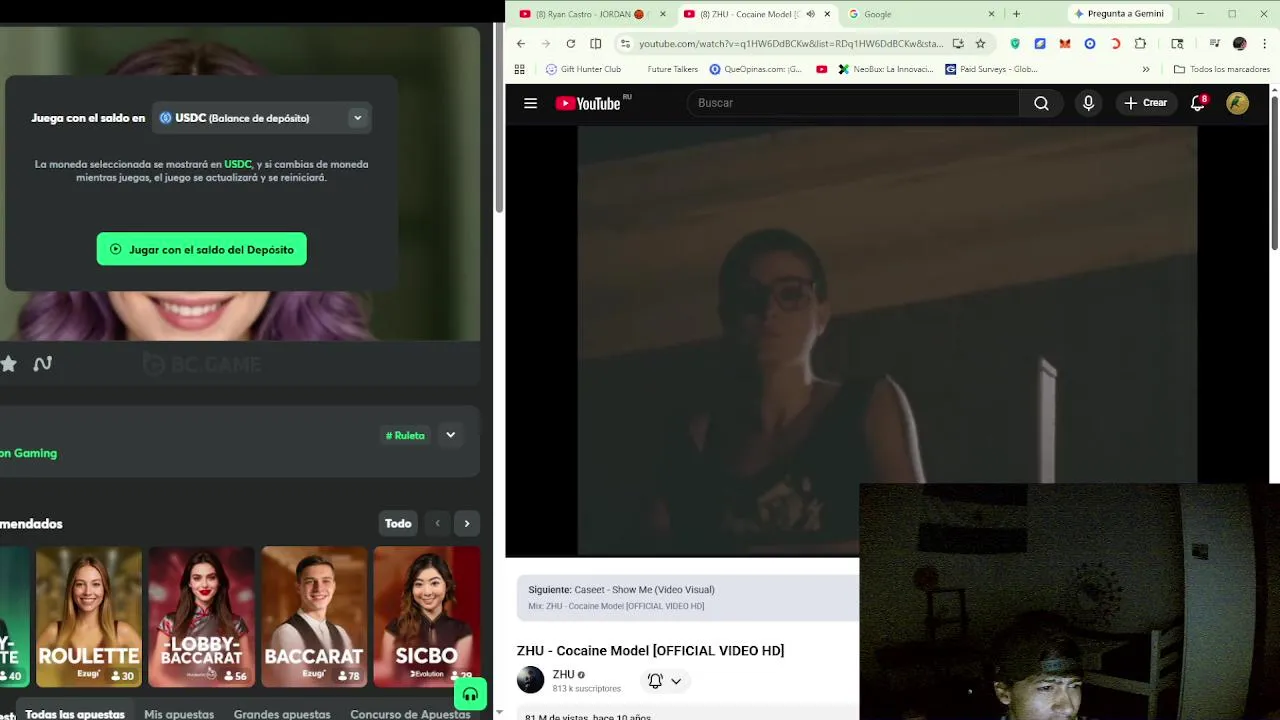Click the Todo button in recommended games
Viewport: 1280px width, 720px height.
point(398,523)
